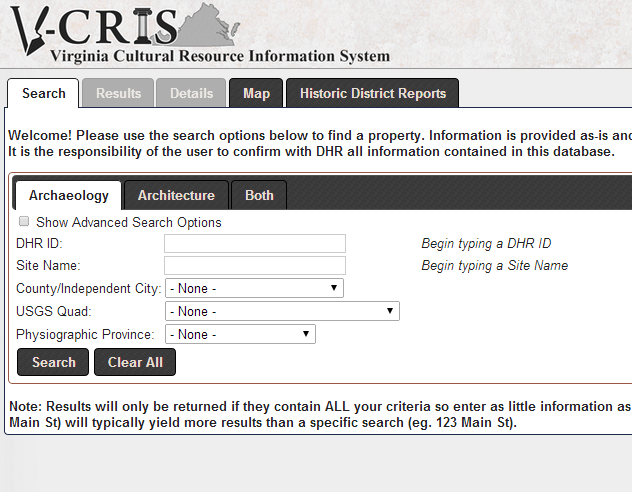
Task: Open the Results tab
Action: coord(118,93)
